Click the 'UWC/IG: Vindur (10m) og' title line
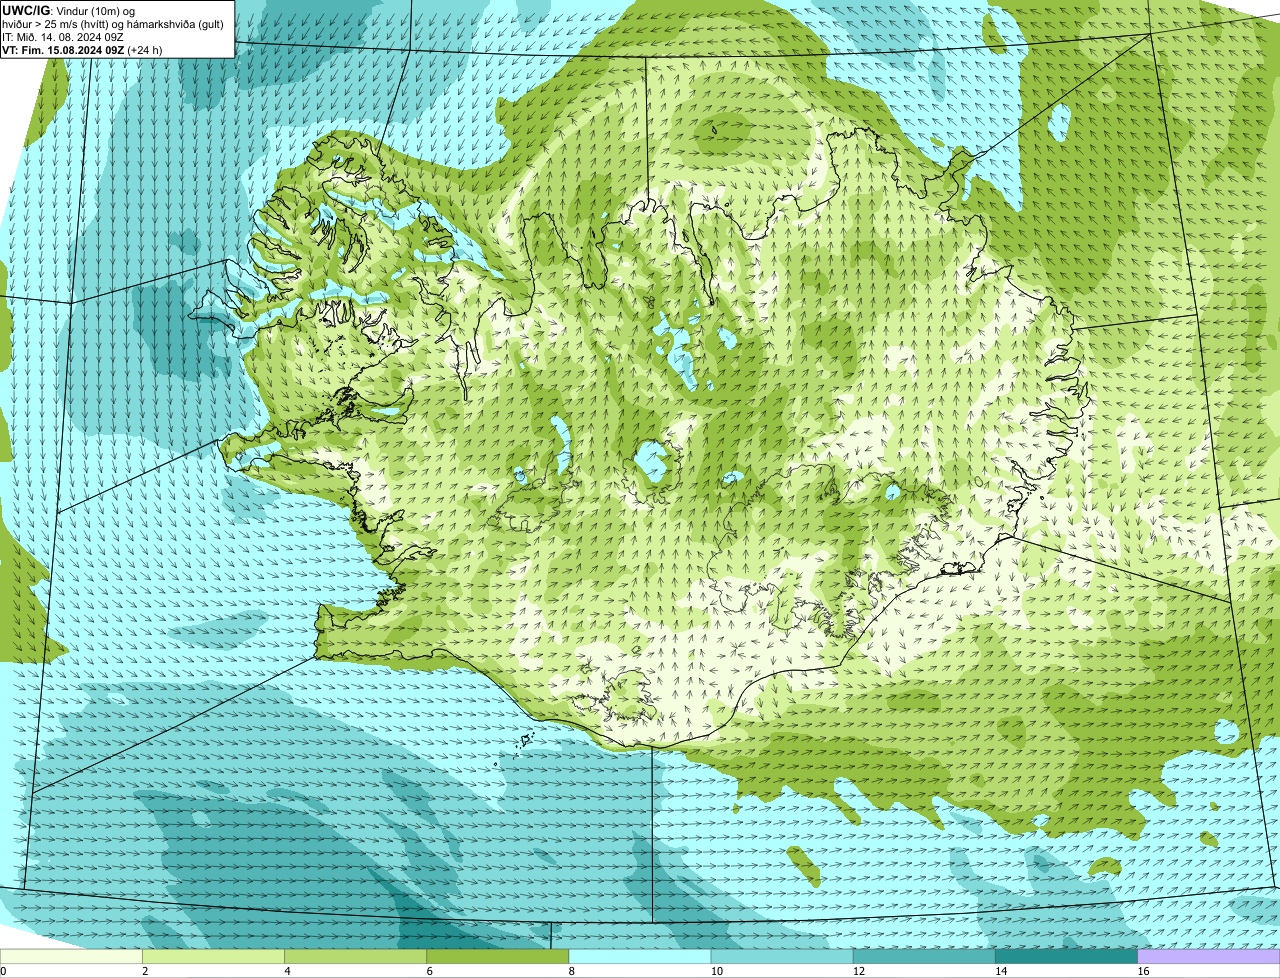The image size is (1280, 978). click(x=69, y=11)
